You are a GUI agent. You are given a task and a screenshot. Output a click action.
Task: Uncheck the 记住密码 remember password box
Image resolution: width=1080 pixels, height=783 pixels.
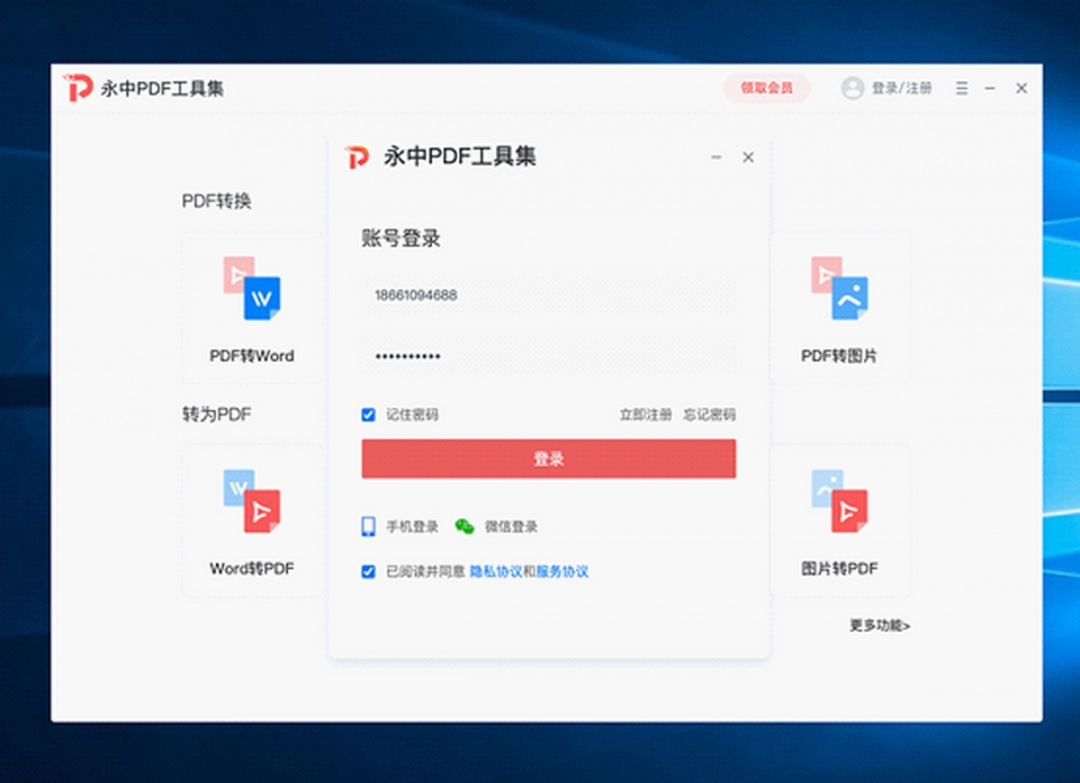point(369,414)
